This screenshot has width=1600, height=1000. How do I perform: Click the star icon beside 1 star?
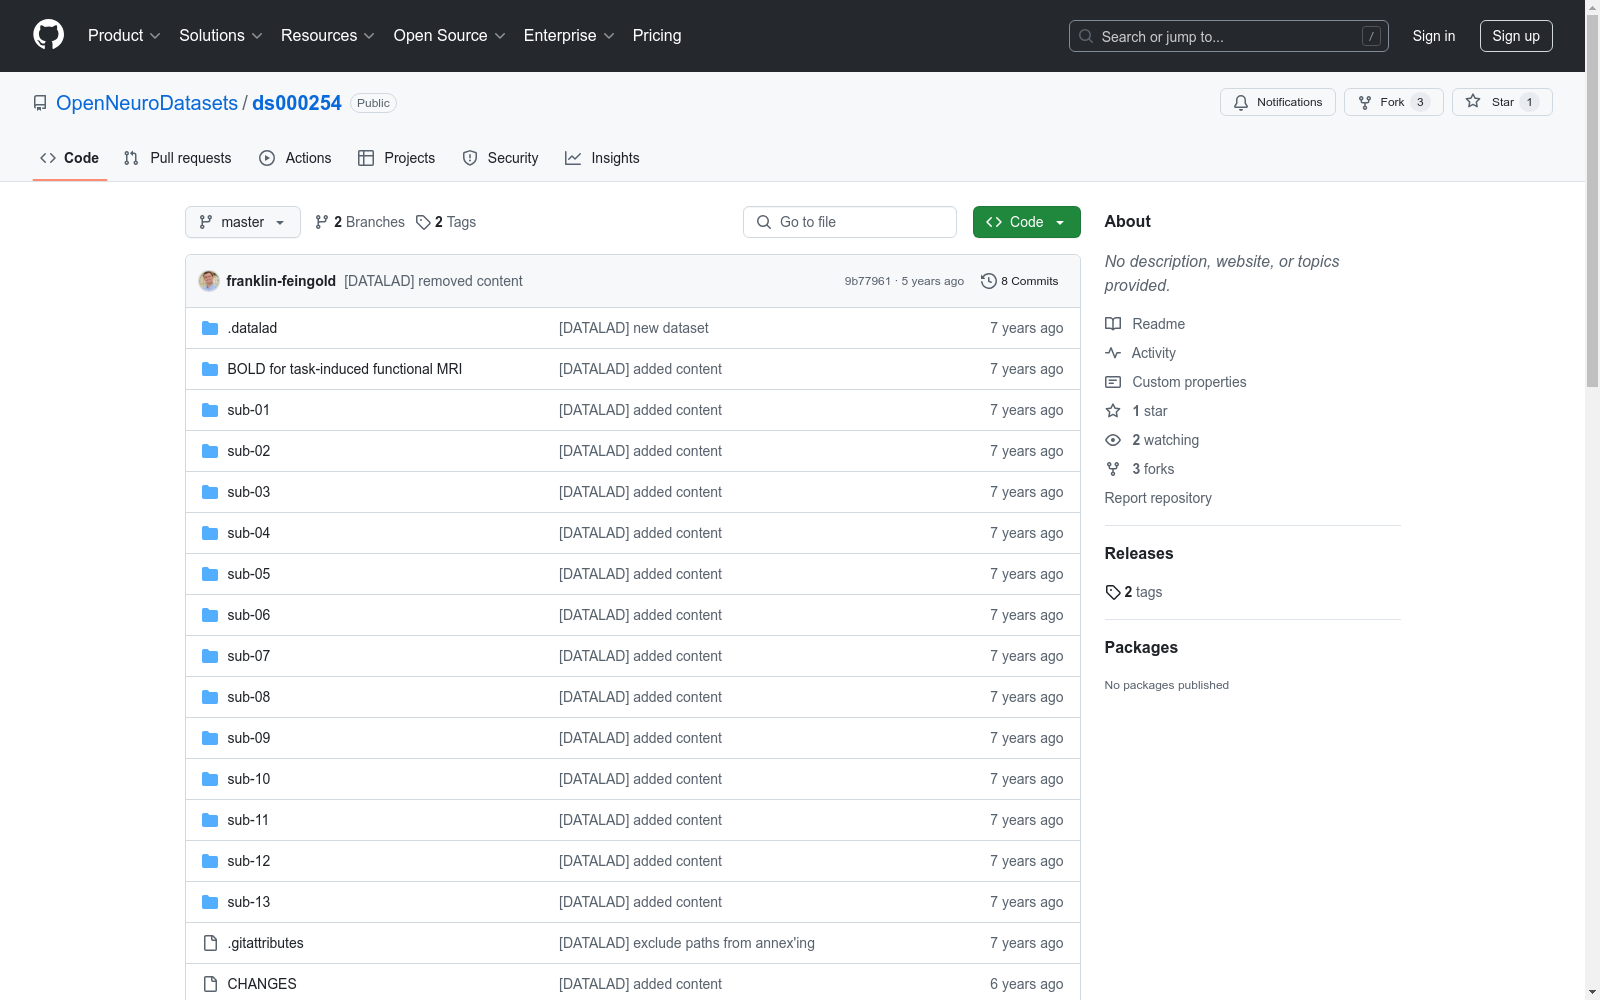click(1113, 411)
